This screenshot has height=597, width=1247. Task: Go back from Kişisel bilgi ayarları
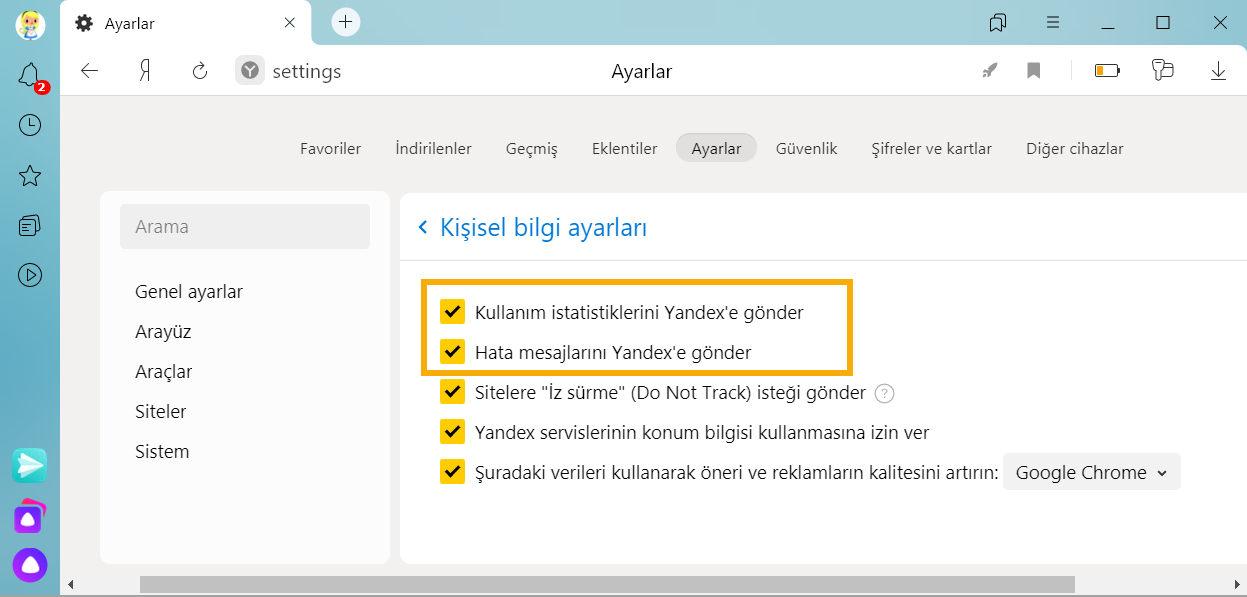[x=423, y=228]
